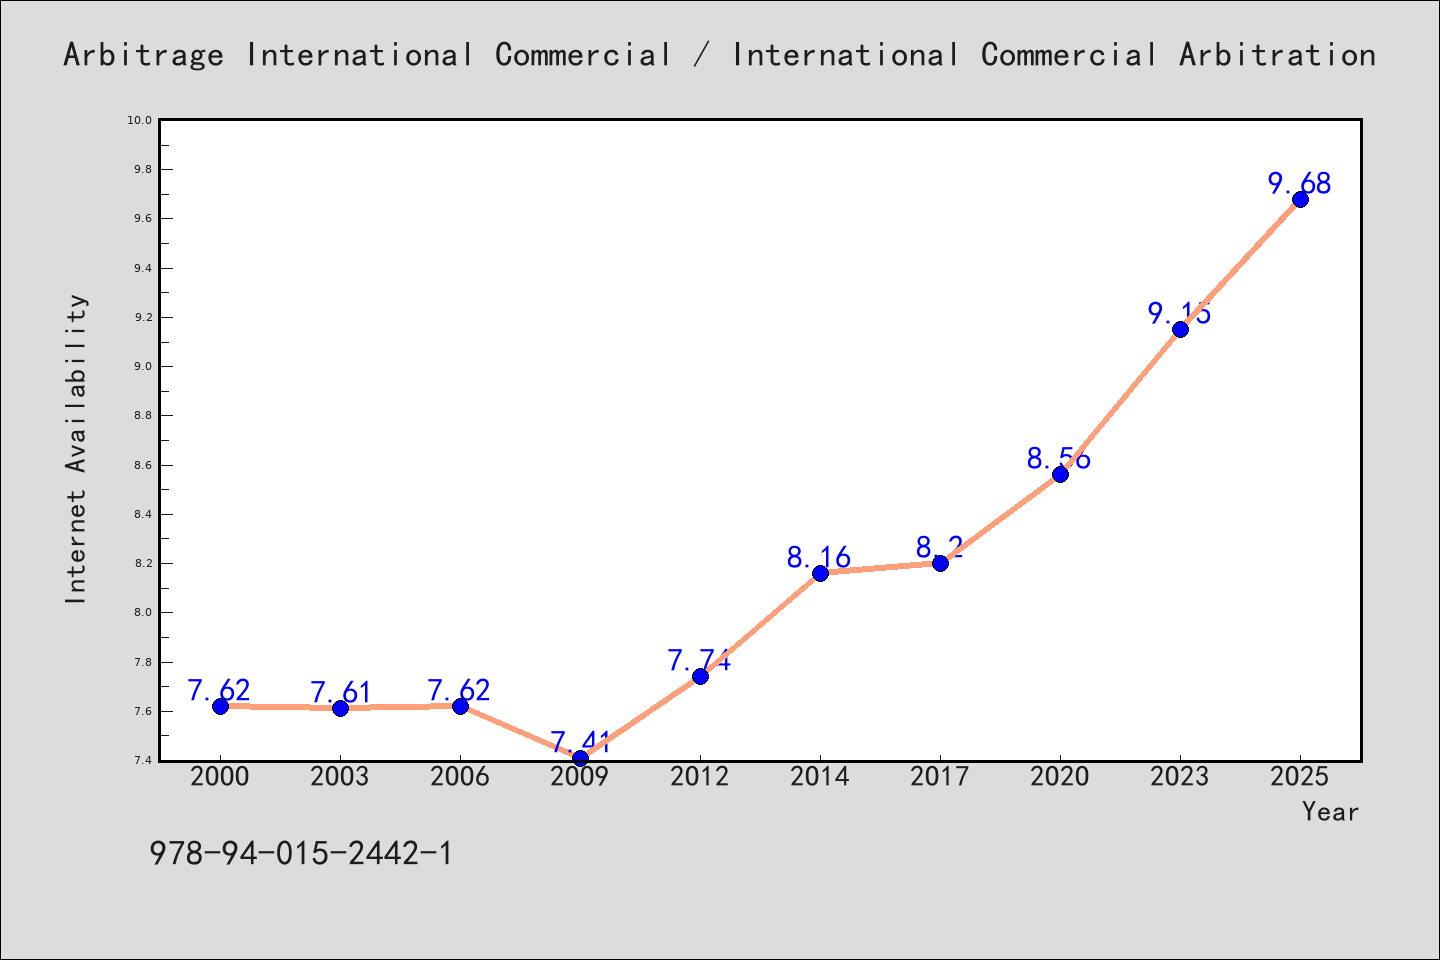The height and width of the screenshot is (960, 1440).
Task: Click the 9.15 data marker for 2023
Action: (x=1180, y=329)
